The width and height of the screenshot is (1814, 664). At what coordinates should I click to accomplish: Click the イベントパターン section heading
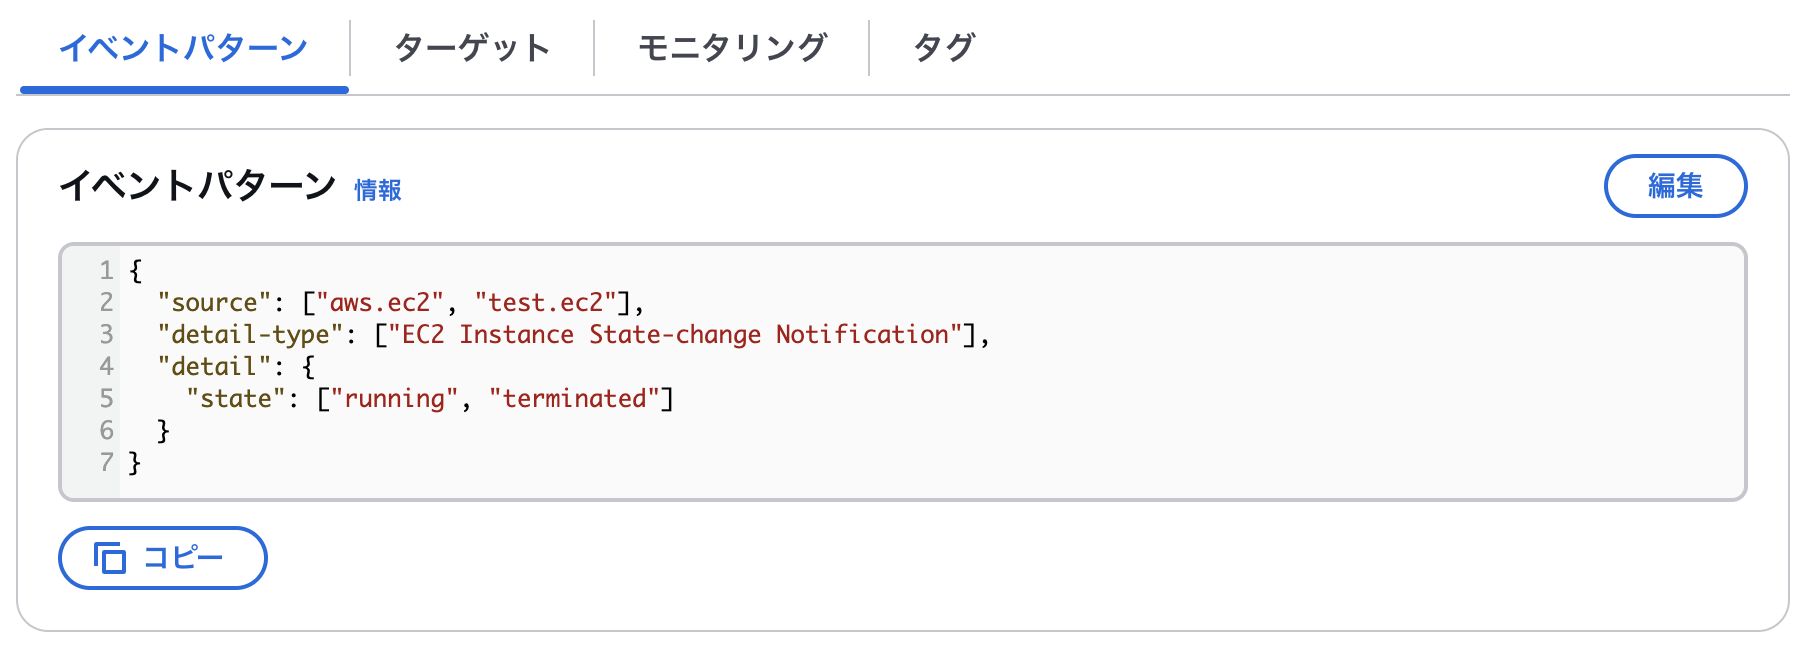pyautogui.click(x=198, y=186)
